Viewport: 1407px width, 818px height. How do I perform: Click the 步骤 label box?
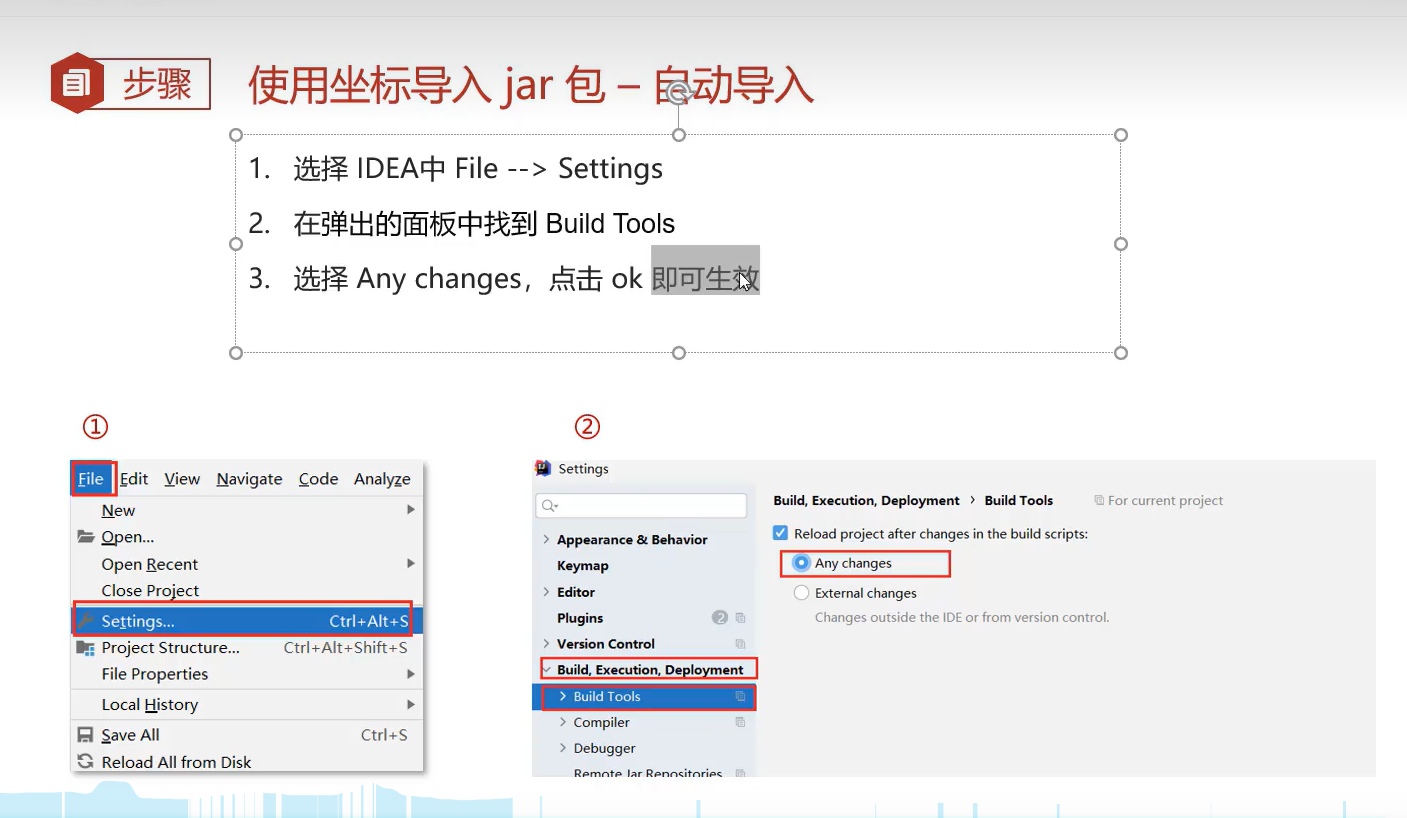pyautogui.click(x=157, y=84)
